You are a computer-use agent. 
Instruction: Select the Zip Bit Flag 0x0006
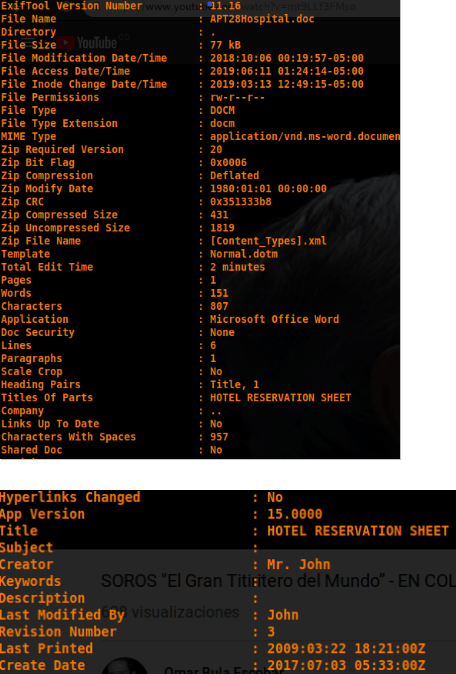[228, 162]
